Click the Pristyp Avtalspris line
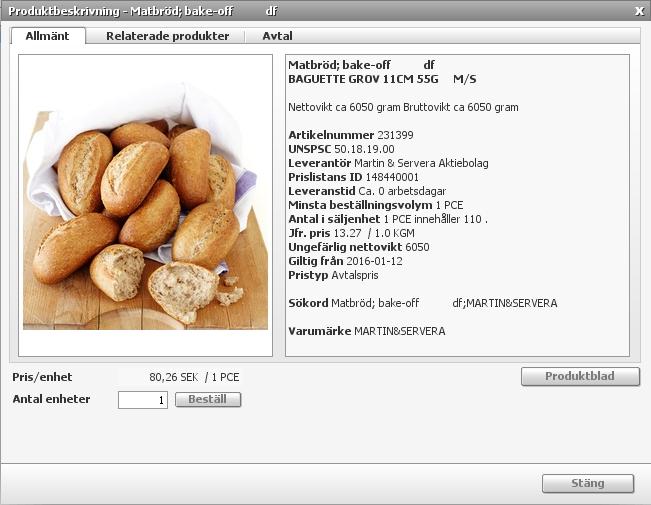Screen dimensions: 651x505 (x=333, y=275)
